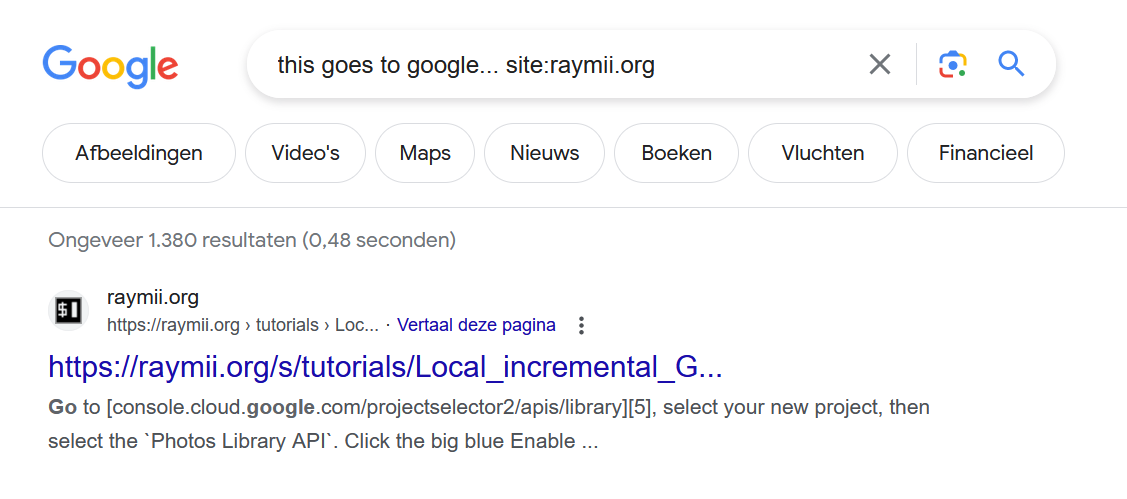Click the Vertaal deze pagina link

[x=476, y=326]
